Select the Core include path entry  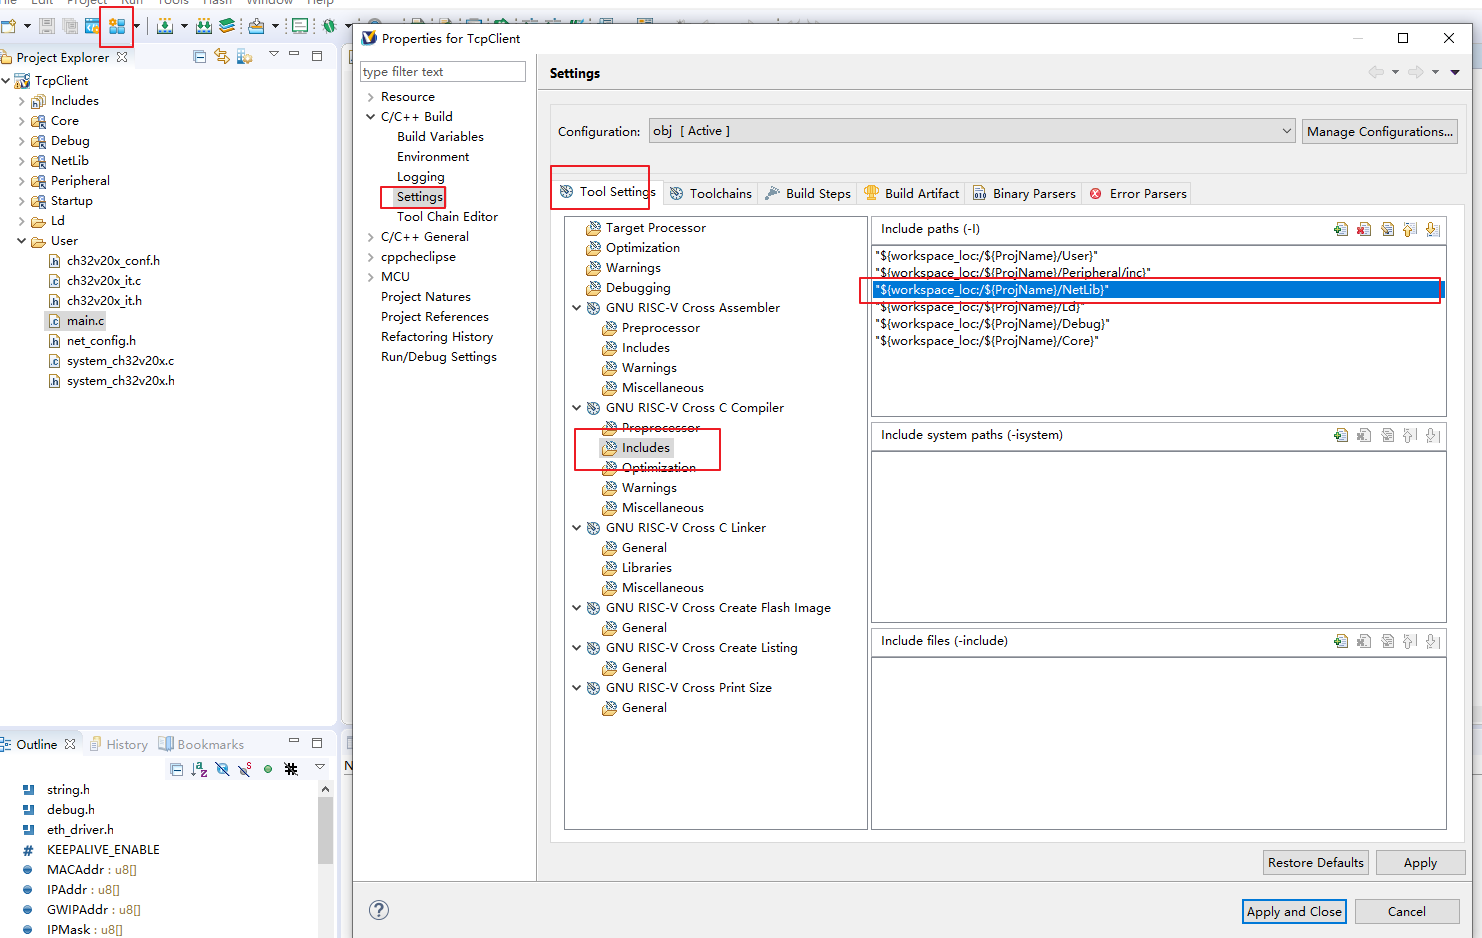click(1158, 341)
